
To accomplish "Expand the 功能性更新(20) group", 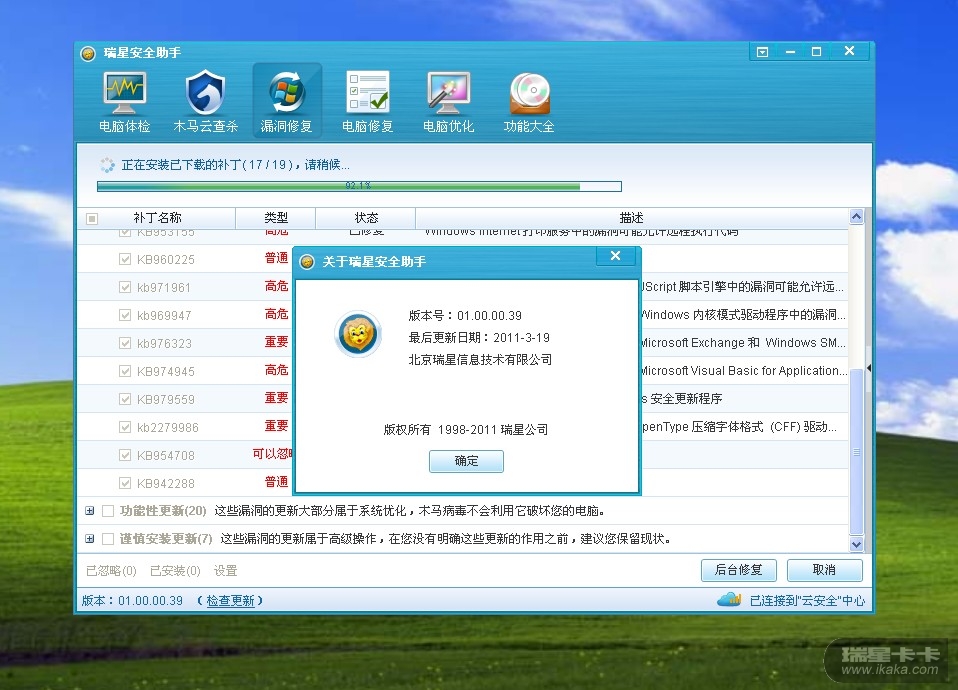I will coord(90,511).
